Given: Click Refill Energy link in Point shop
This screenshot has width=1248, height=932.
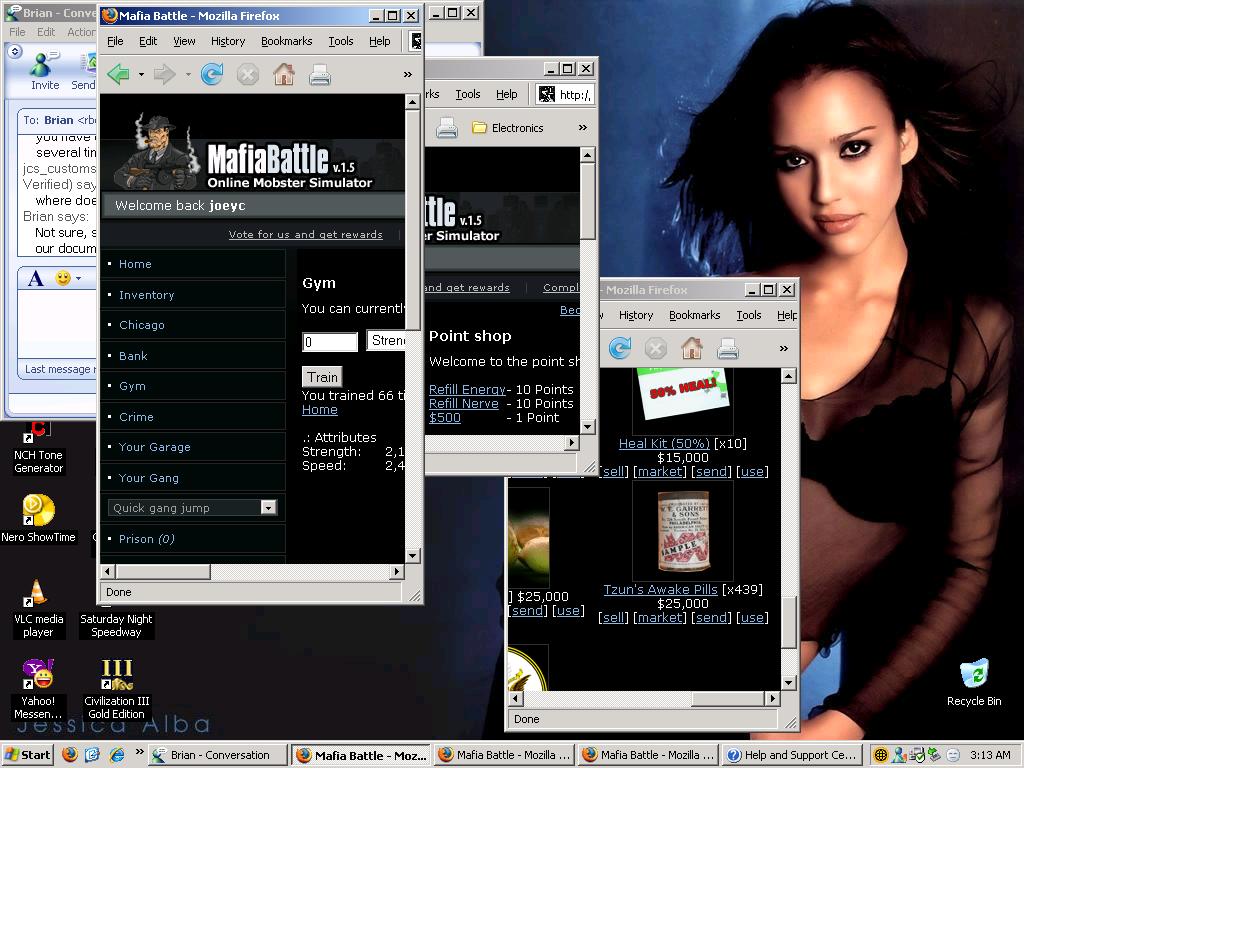Looking at the screenshot, I should 467,390.
